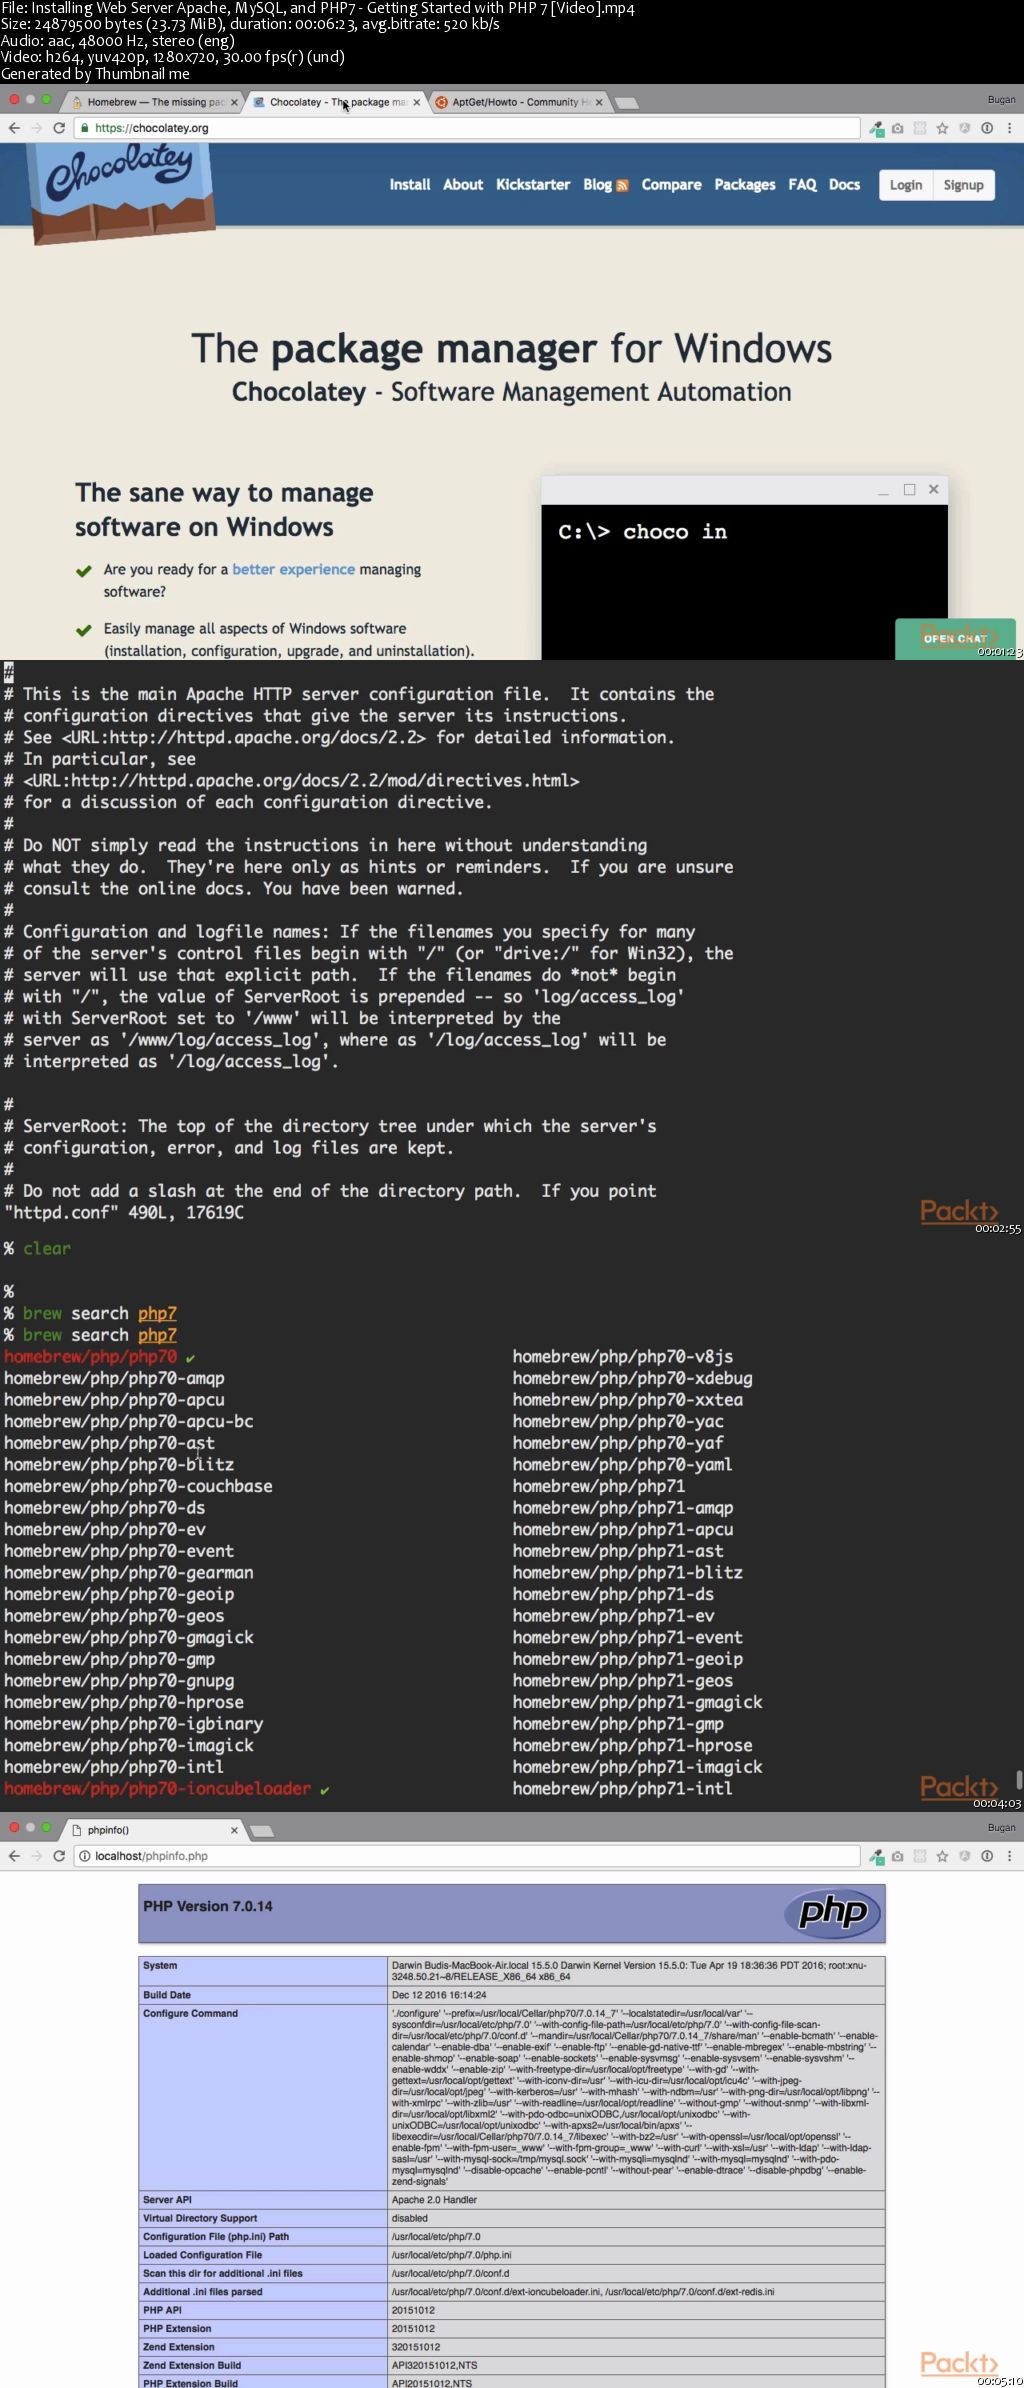Open the Kickstarter nav link
This screenshot has width=1024, height=2388.
click(533, 185)
